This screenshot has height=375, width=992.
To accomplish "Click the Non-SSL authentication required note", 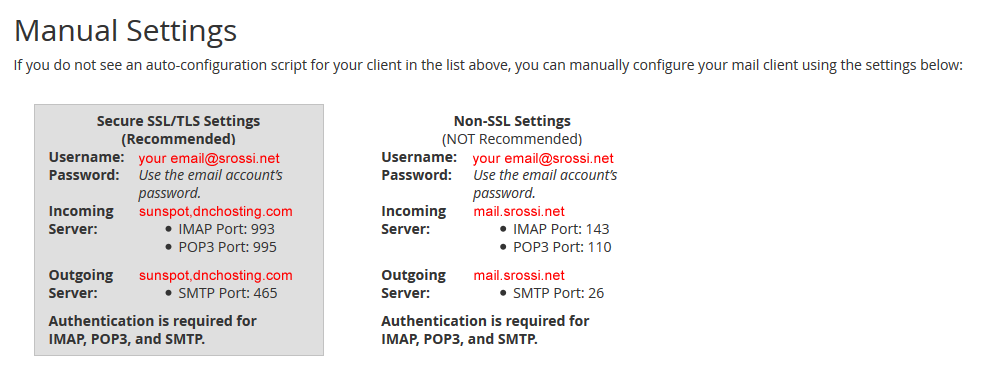I will tap(485, 330).
